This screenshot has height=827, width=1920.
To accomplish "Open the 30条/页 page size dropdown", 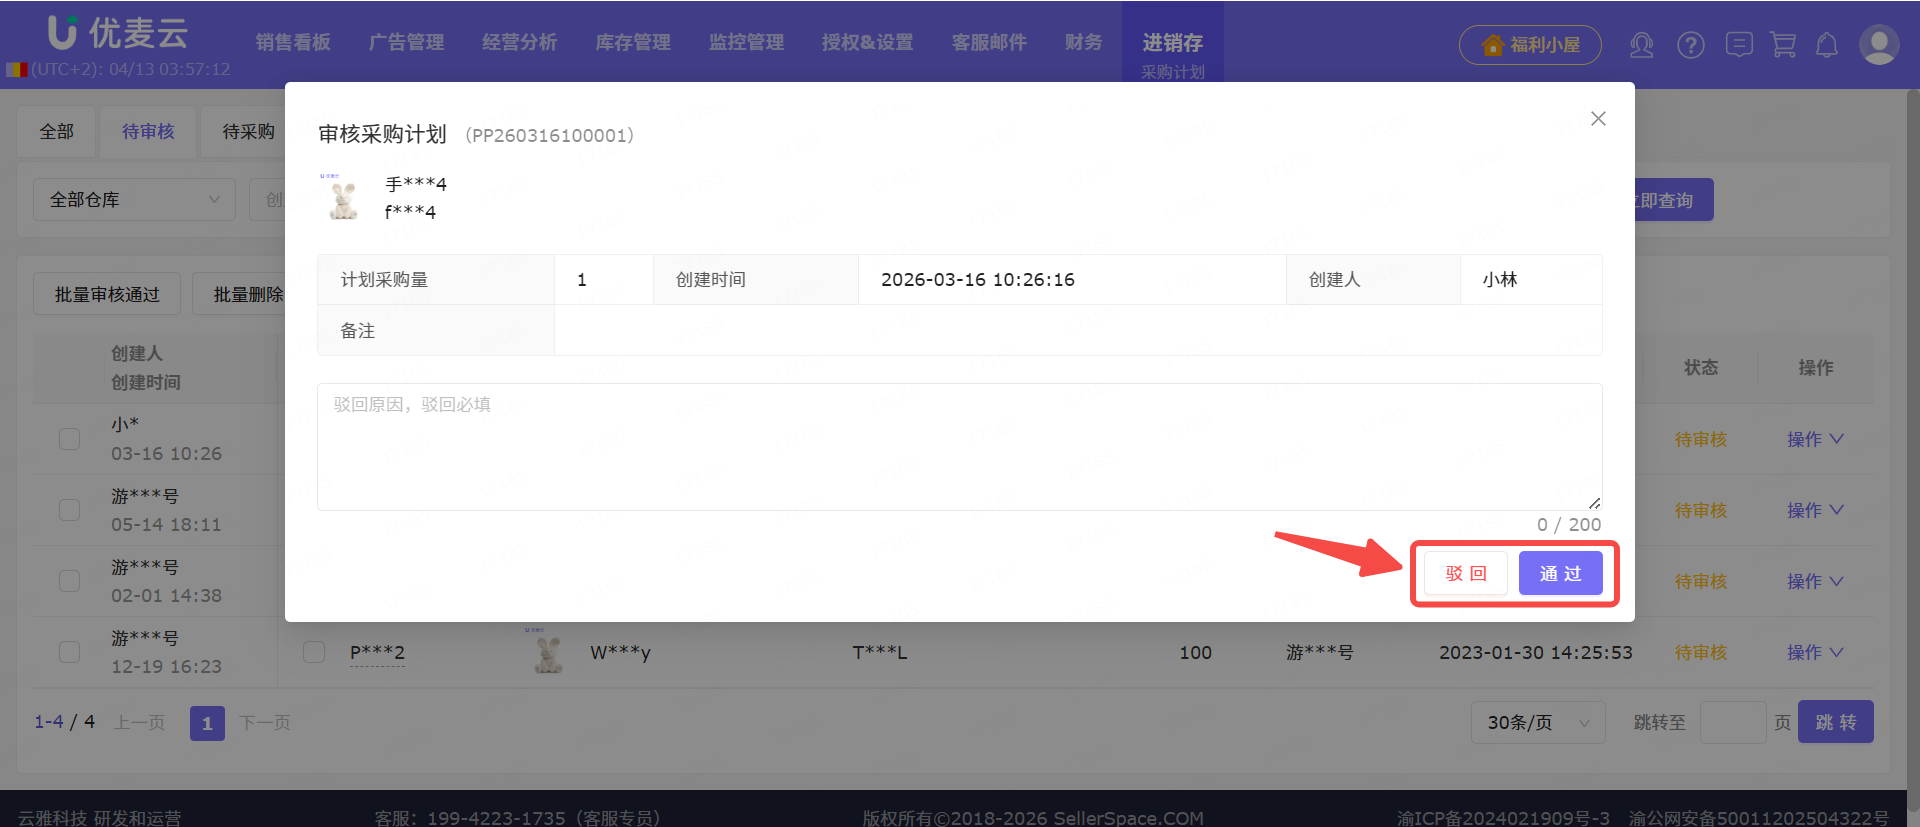I will pos(1537,722).
